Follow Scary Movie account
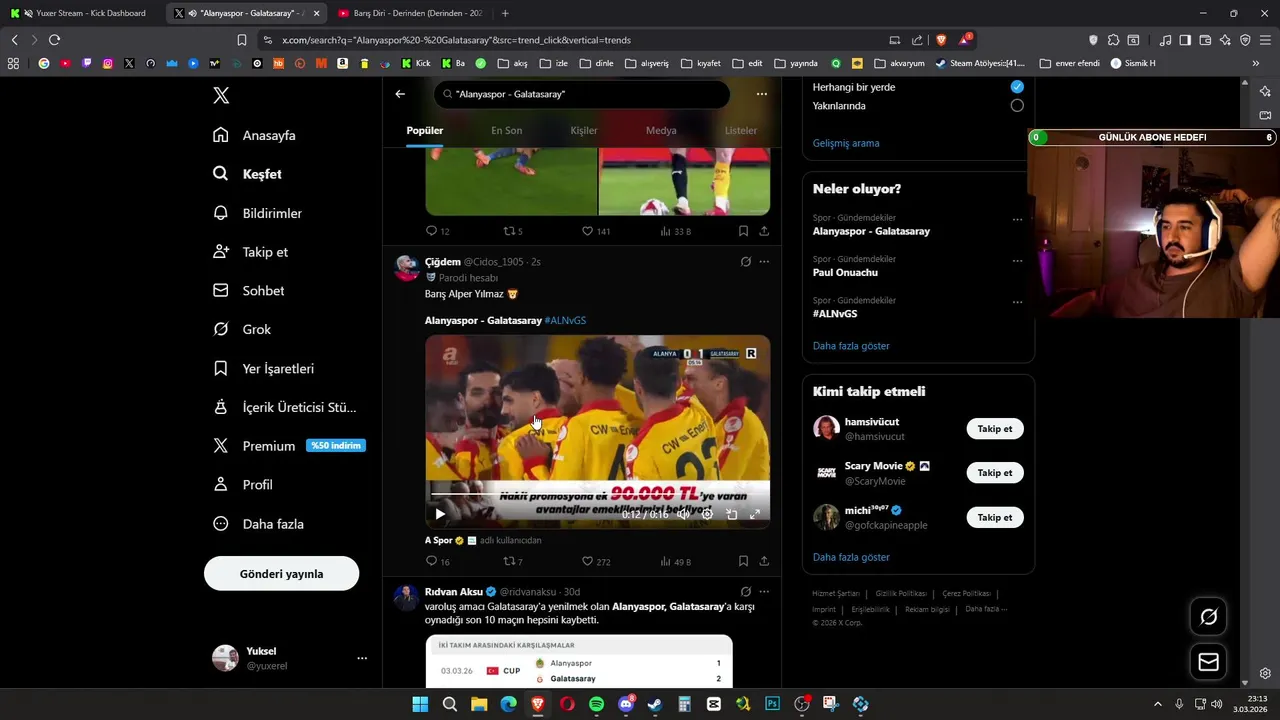Screen dimensions: 1280x720 click(995, 473)
